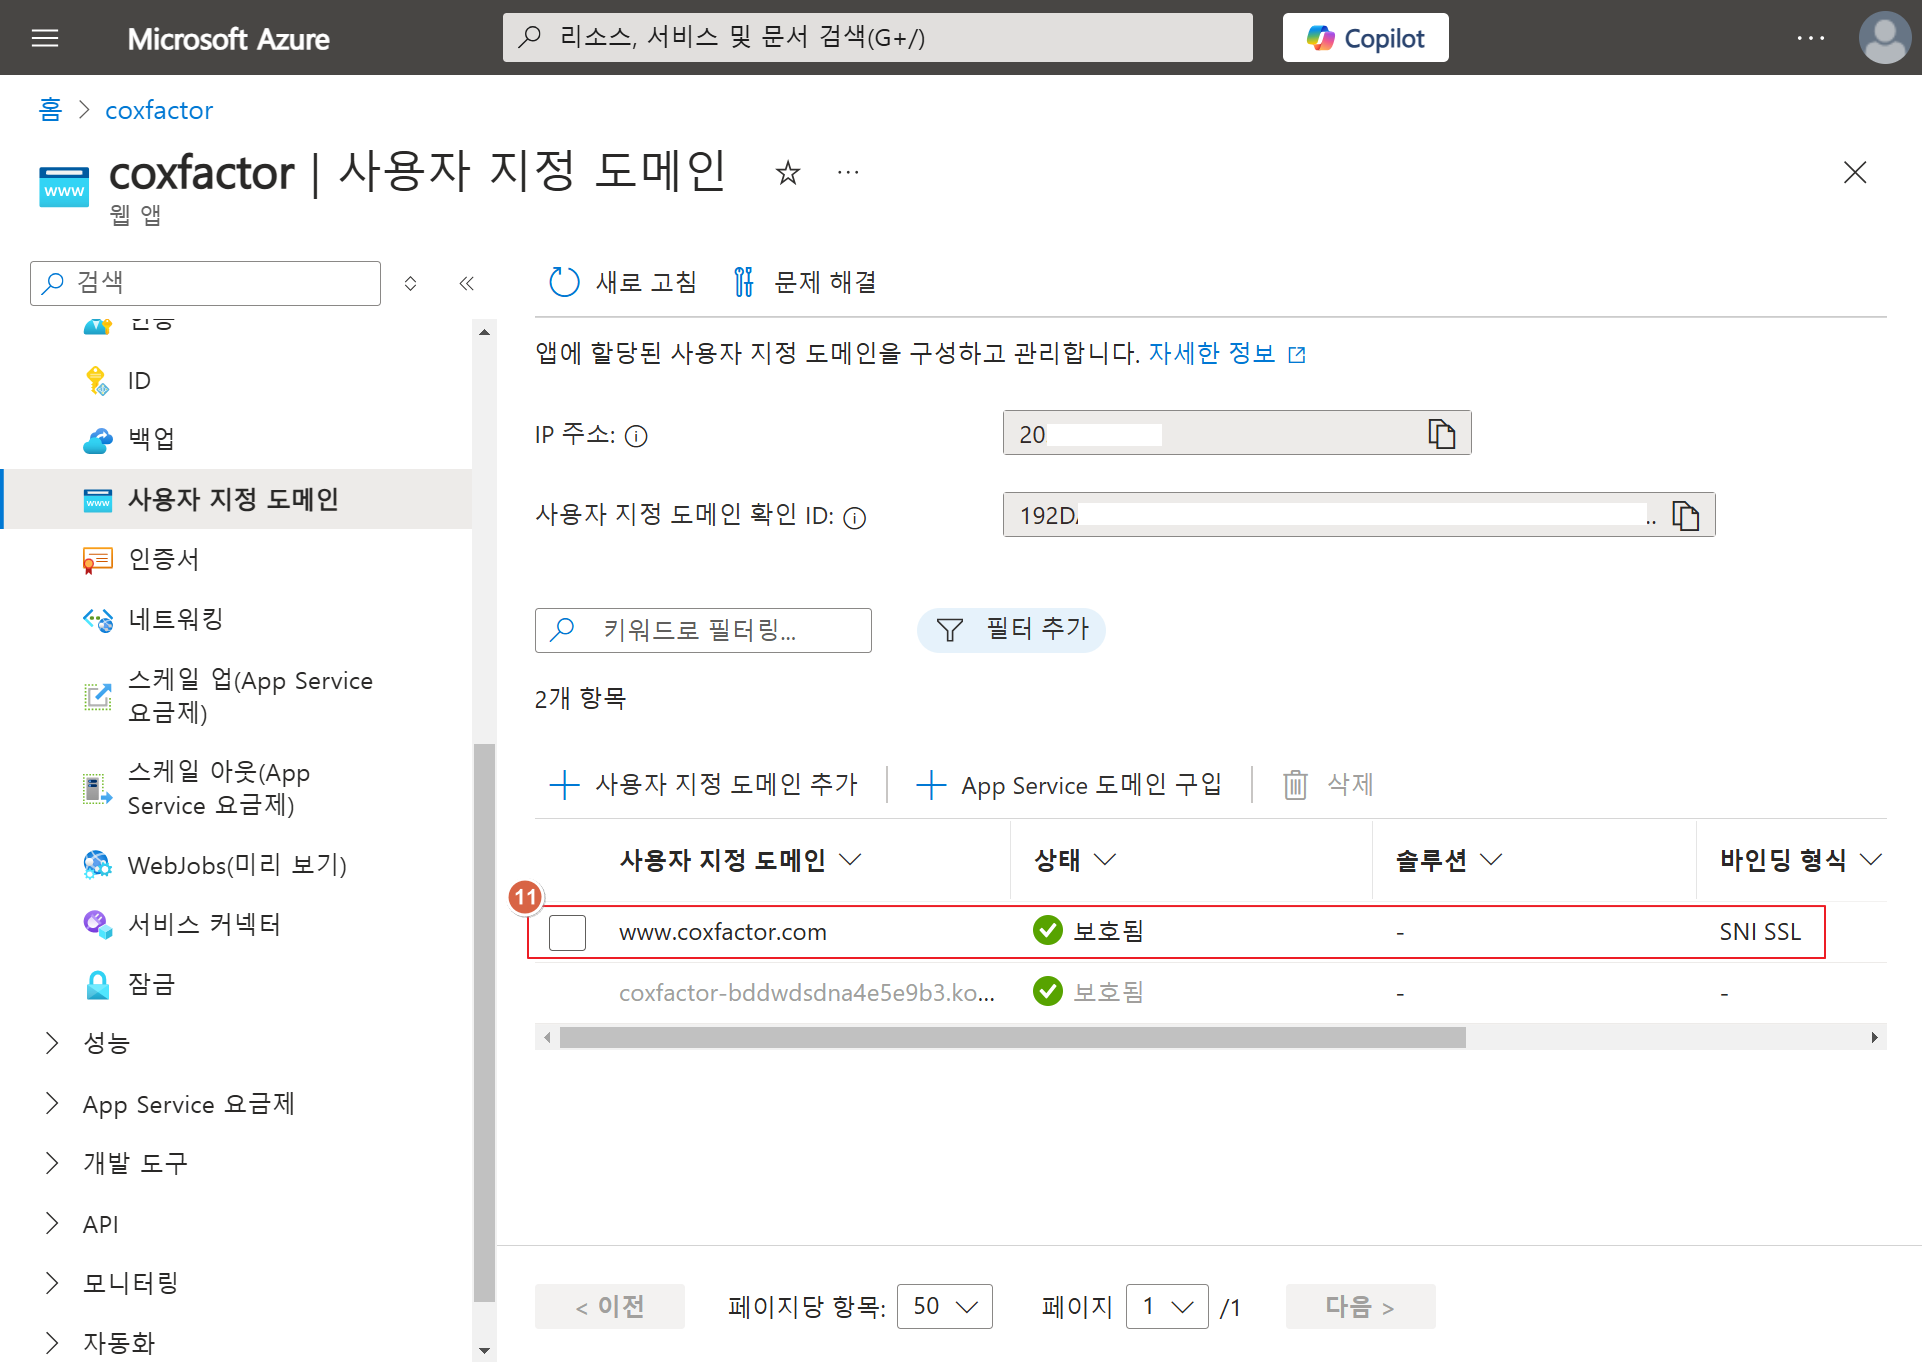Open the user account avatar
Viewport: 1922px width, 1362px height.
[x=1884, y=38]
